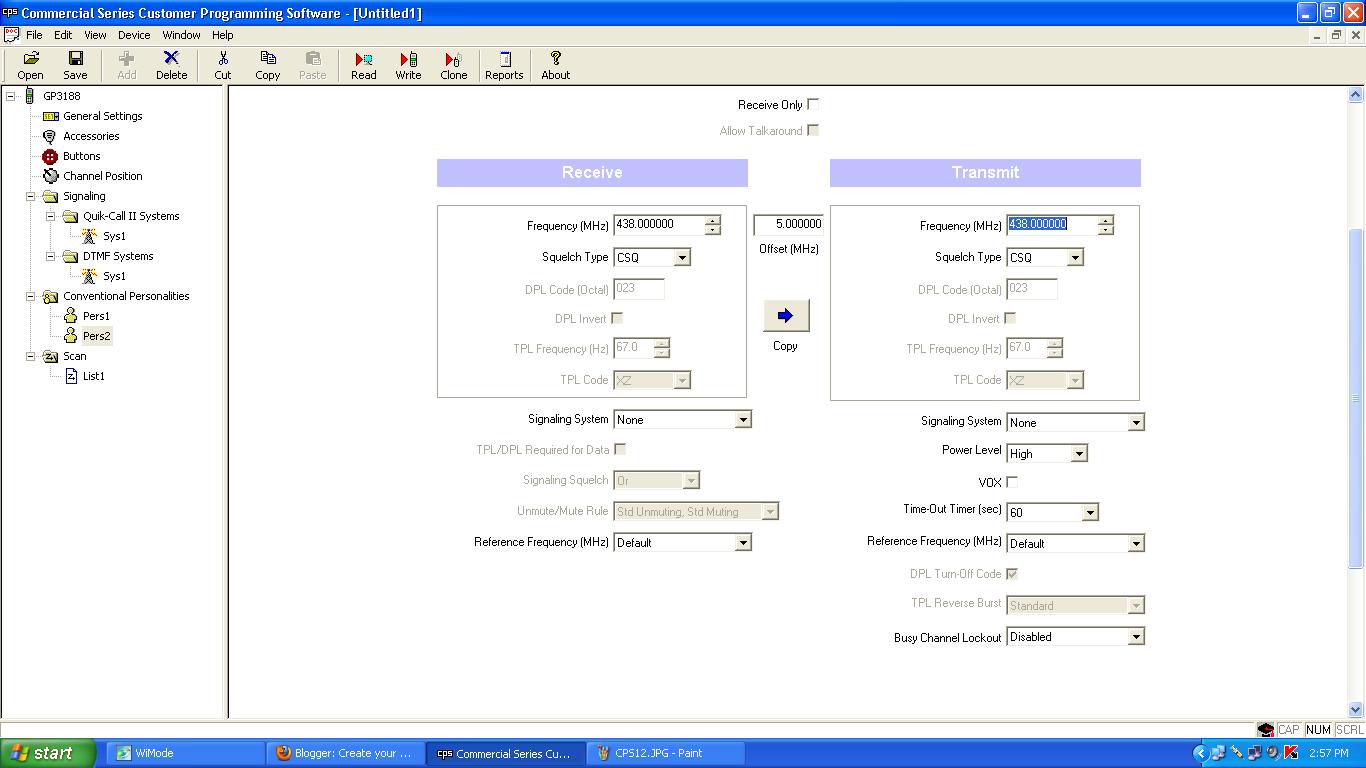Open the File menu
1366x768 pixels.
pos(34,35)
